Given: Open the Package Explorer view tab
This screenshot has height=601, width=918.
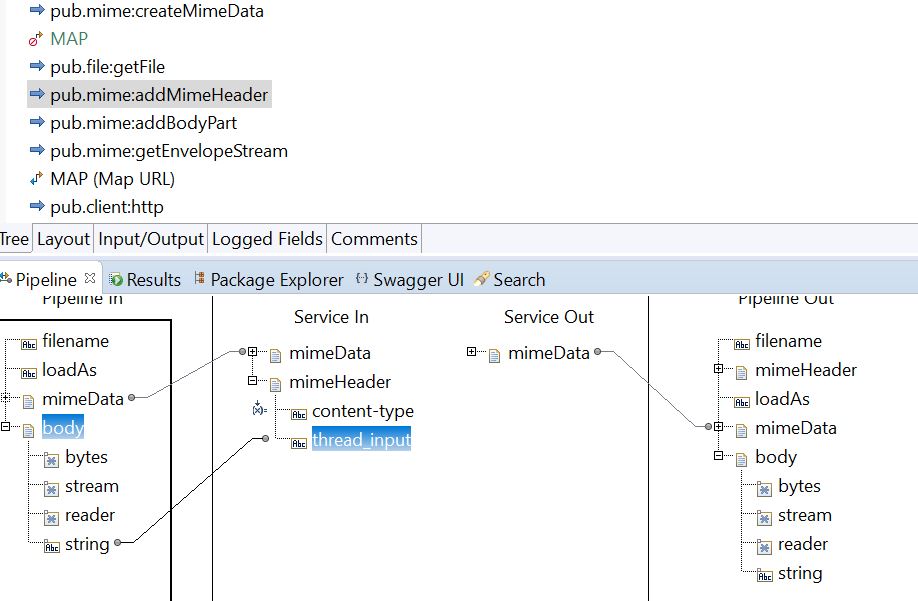Looking at the screenshot, I should coord(268,280).
